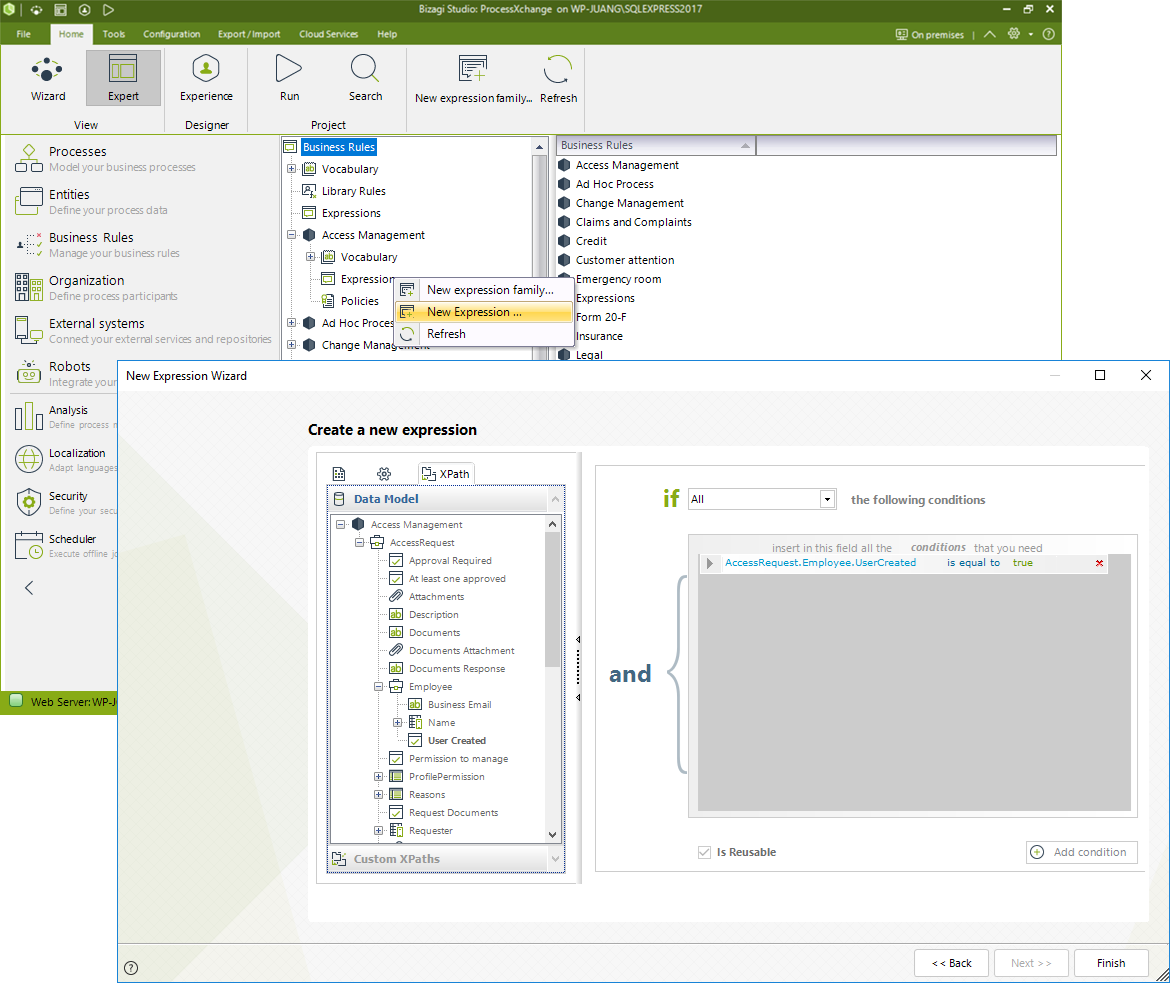1170x983 pixels.
Task: Collapse Access Management node in rules tree
Action: click(x=292, y=235)
